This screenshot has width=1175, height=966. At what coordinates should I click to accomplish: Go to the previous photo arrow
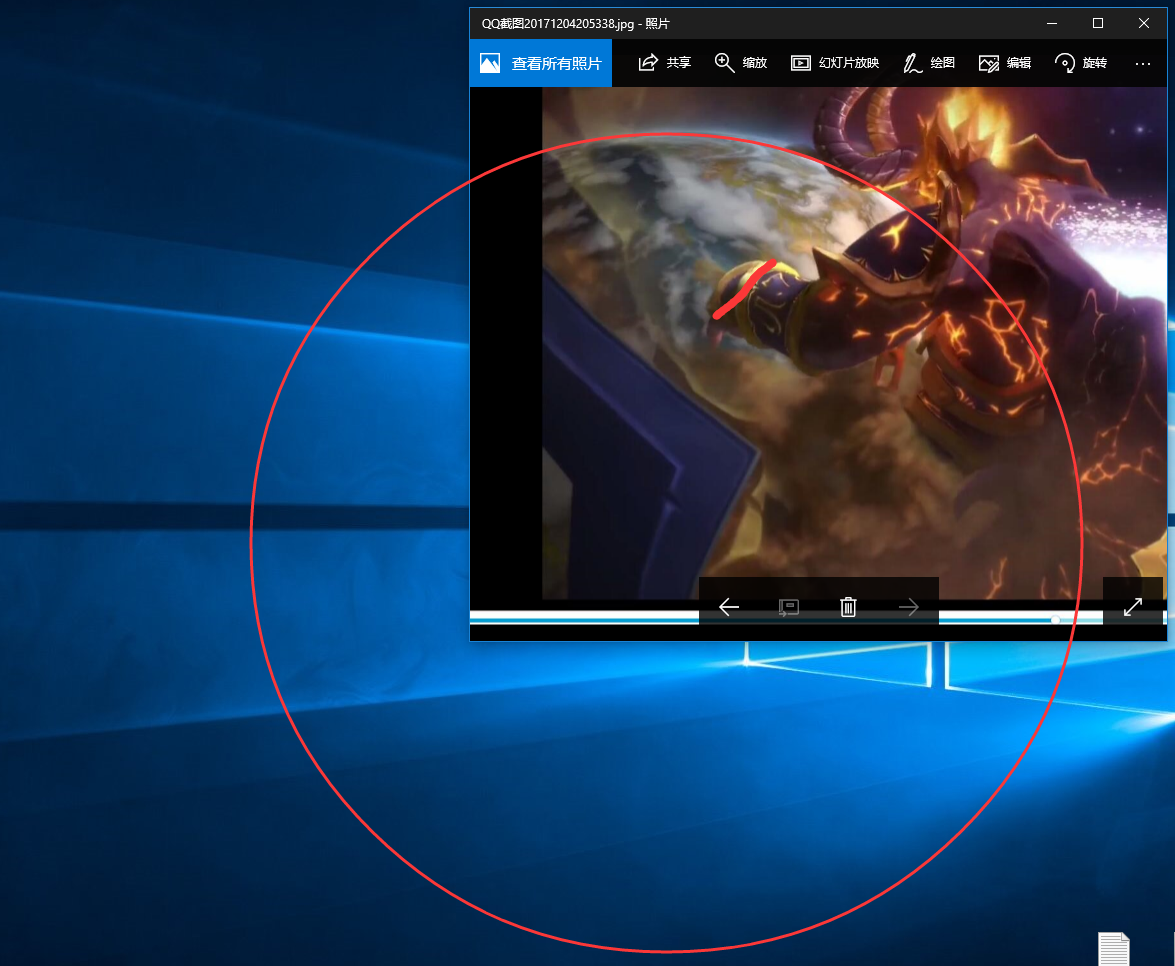coord(728,607)
